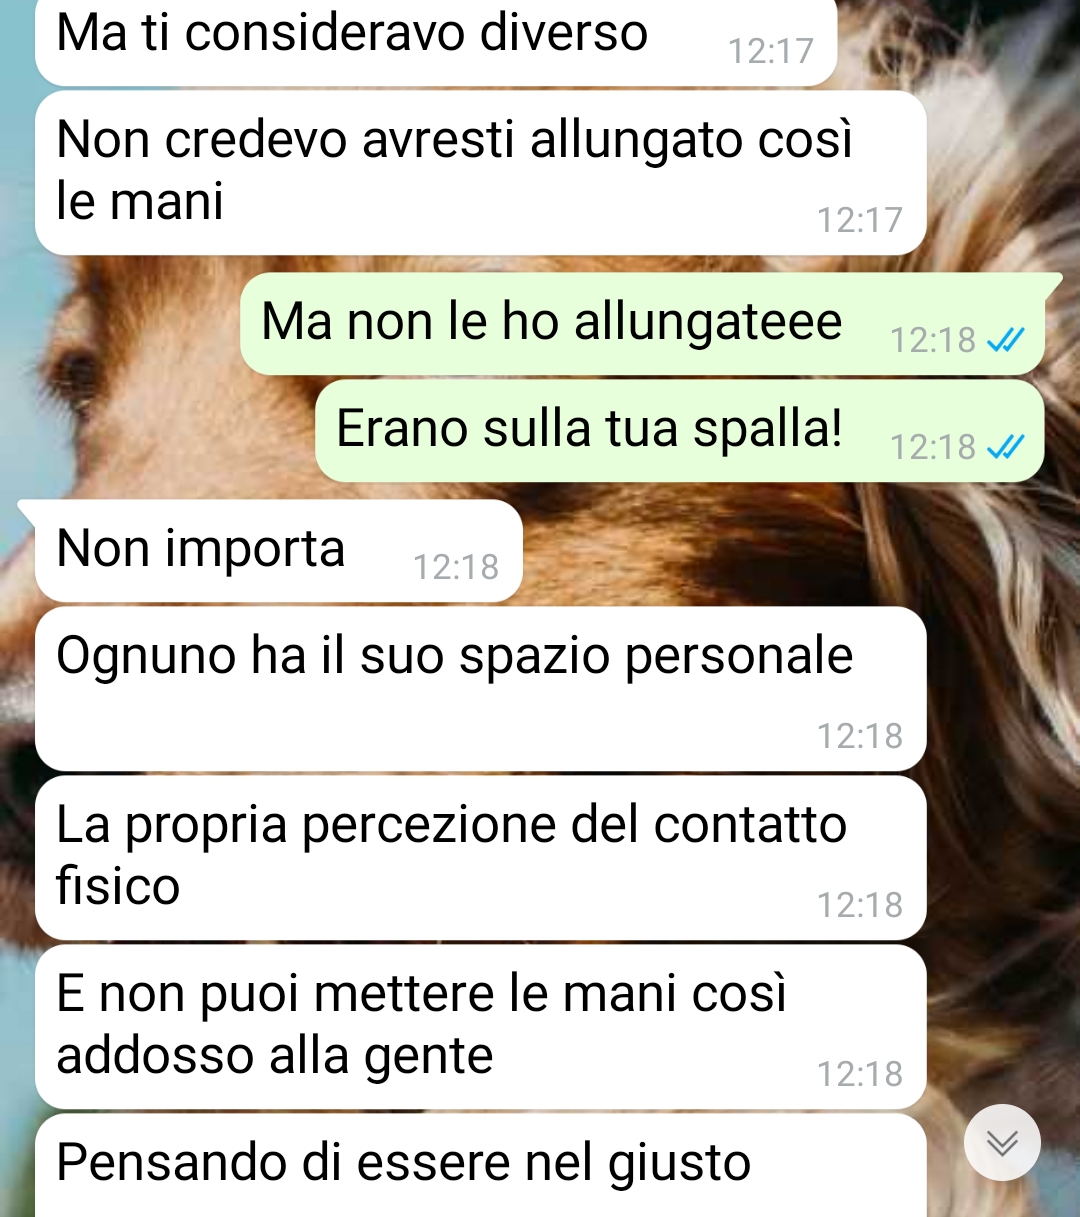Tap the 12:18 timestamp next to 'addosso alla gente'

(860, 1074)
